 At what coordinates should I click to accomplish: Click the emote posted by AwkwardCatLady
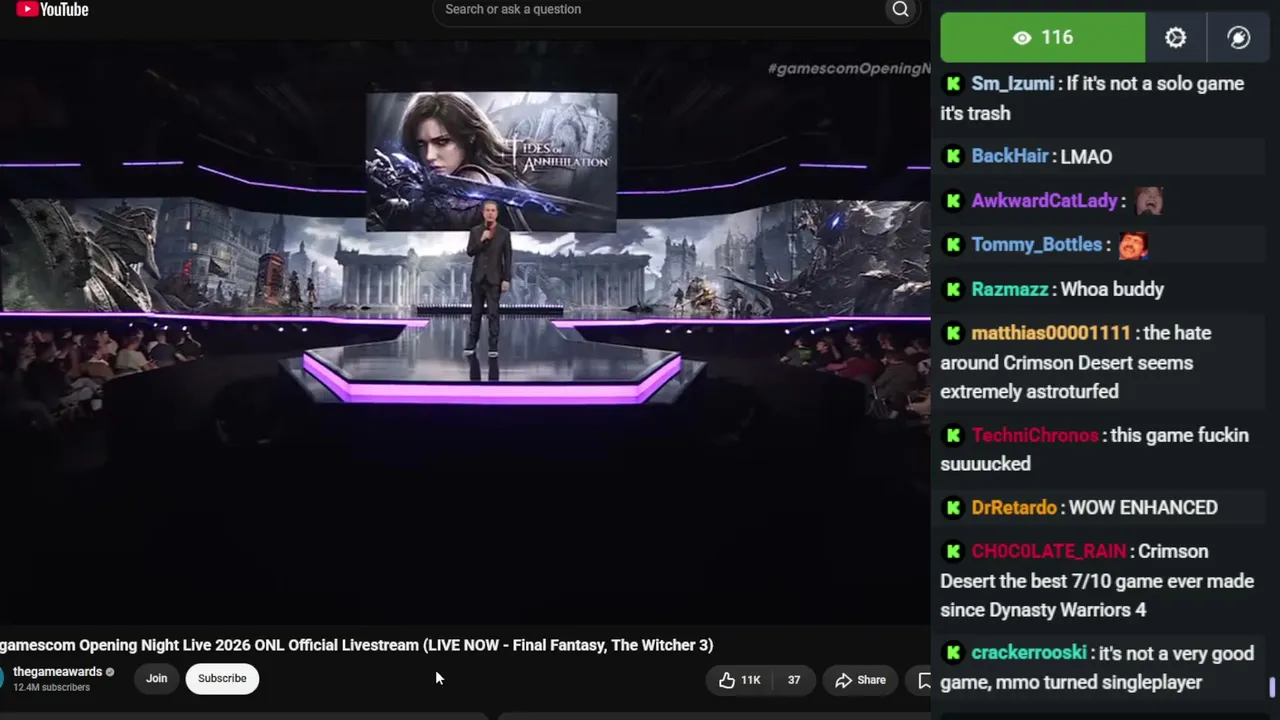click(1149, 201)
